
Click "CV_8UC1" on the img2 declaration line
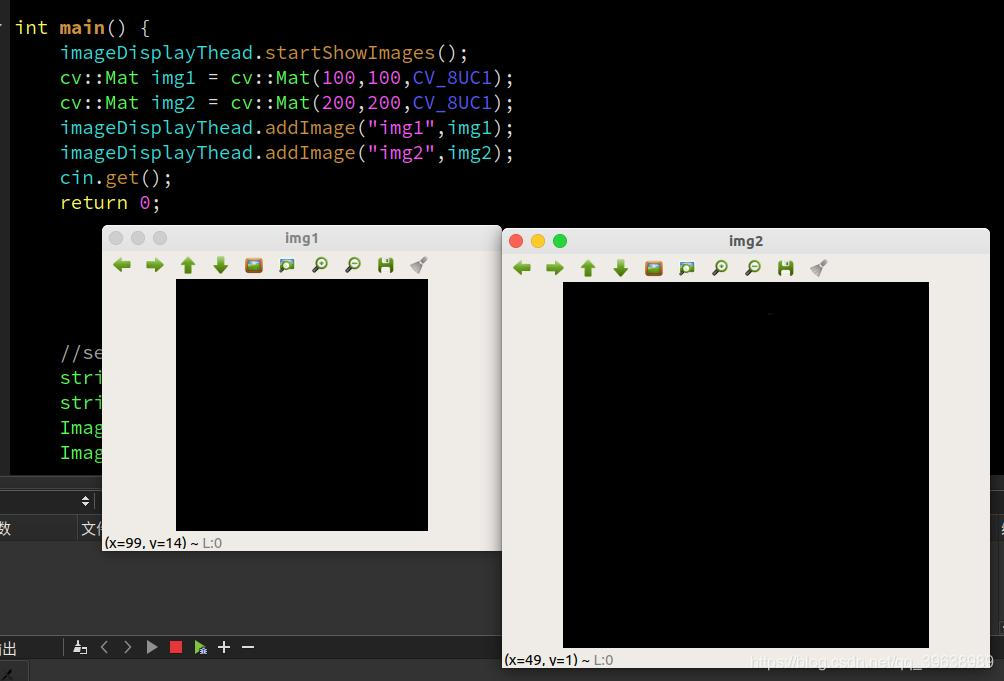[453, 103]
